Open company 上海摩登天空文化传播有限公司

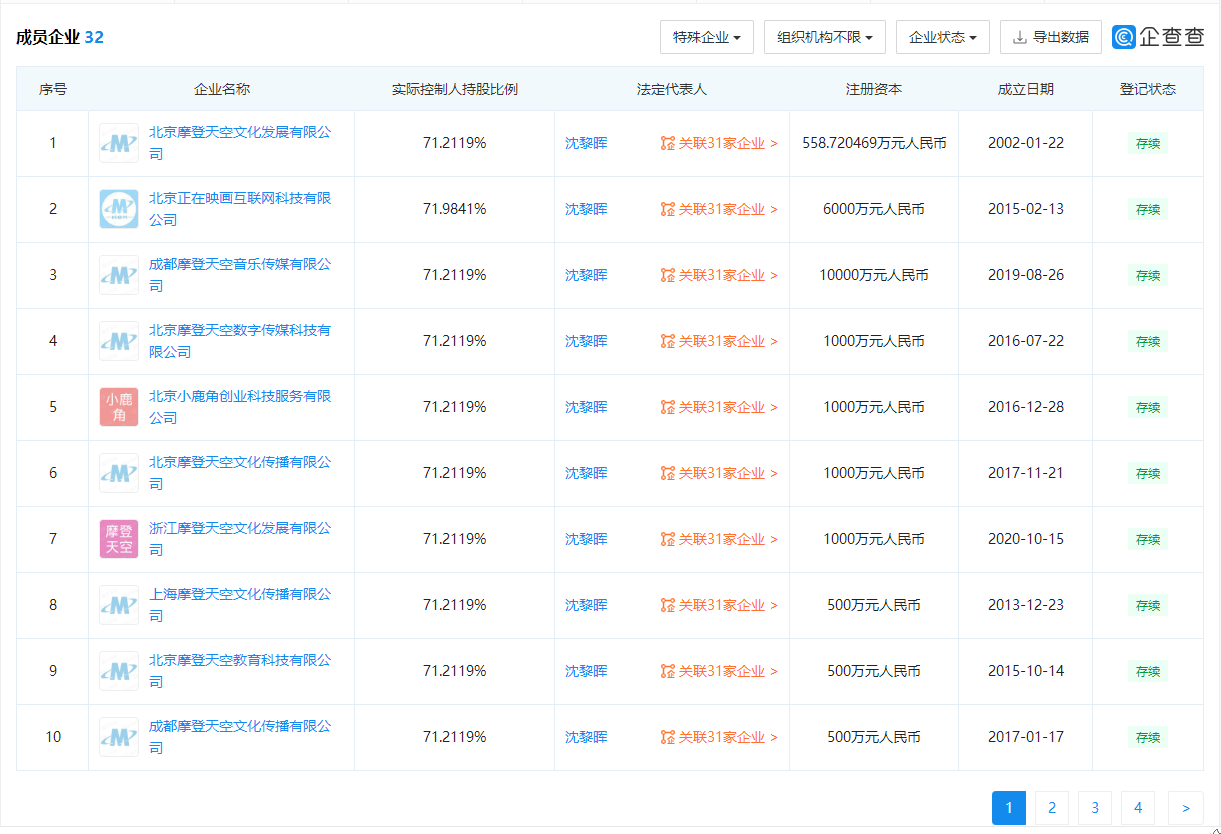240,605
